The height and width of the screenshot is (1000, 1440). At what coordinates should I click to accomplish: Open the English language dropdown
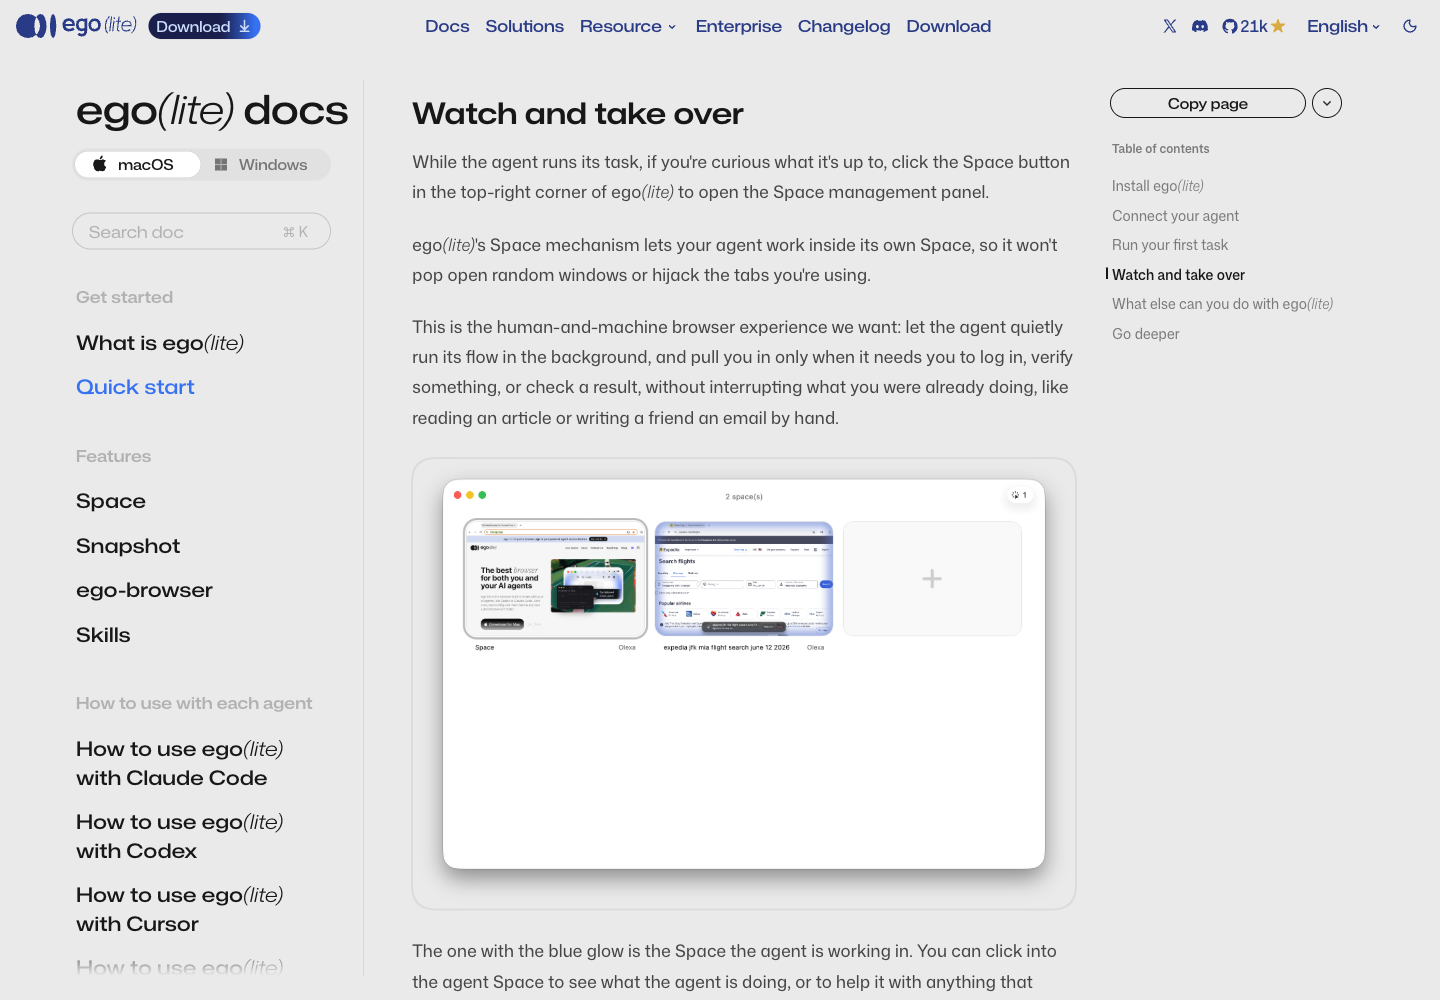[1344, 26]
